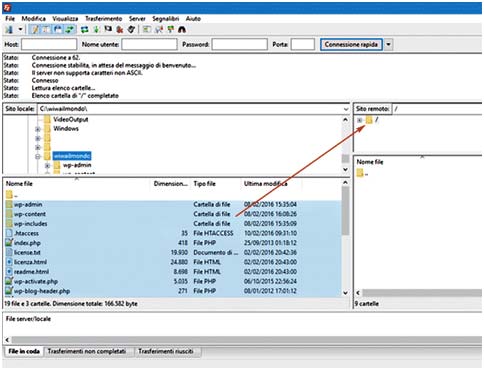Toggle the transfer queue display

[x=70, y=30]
